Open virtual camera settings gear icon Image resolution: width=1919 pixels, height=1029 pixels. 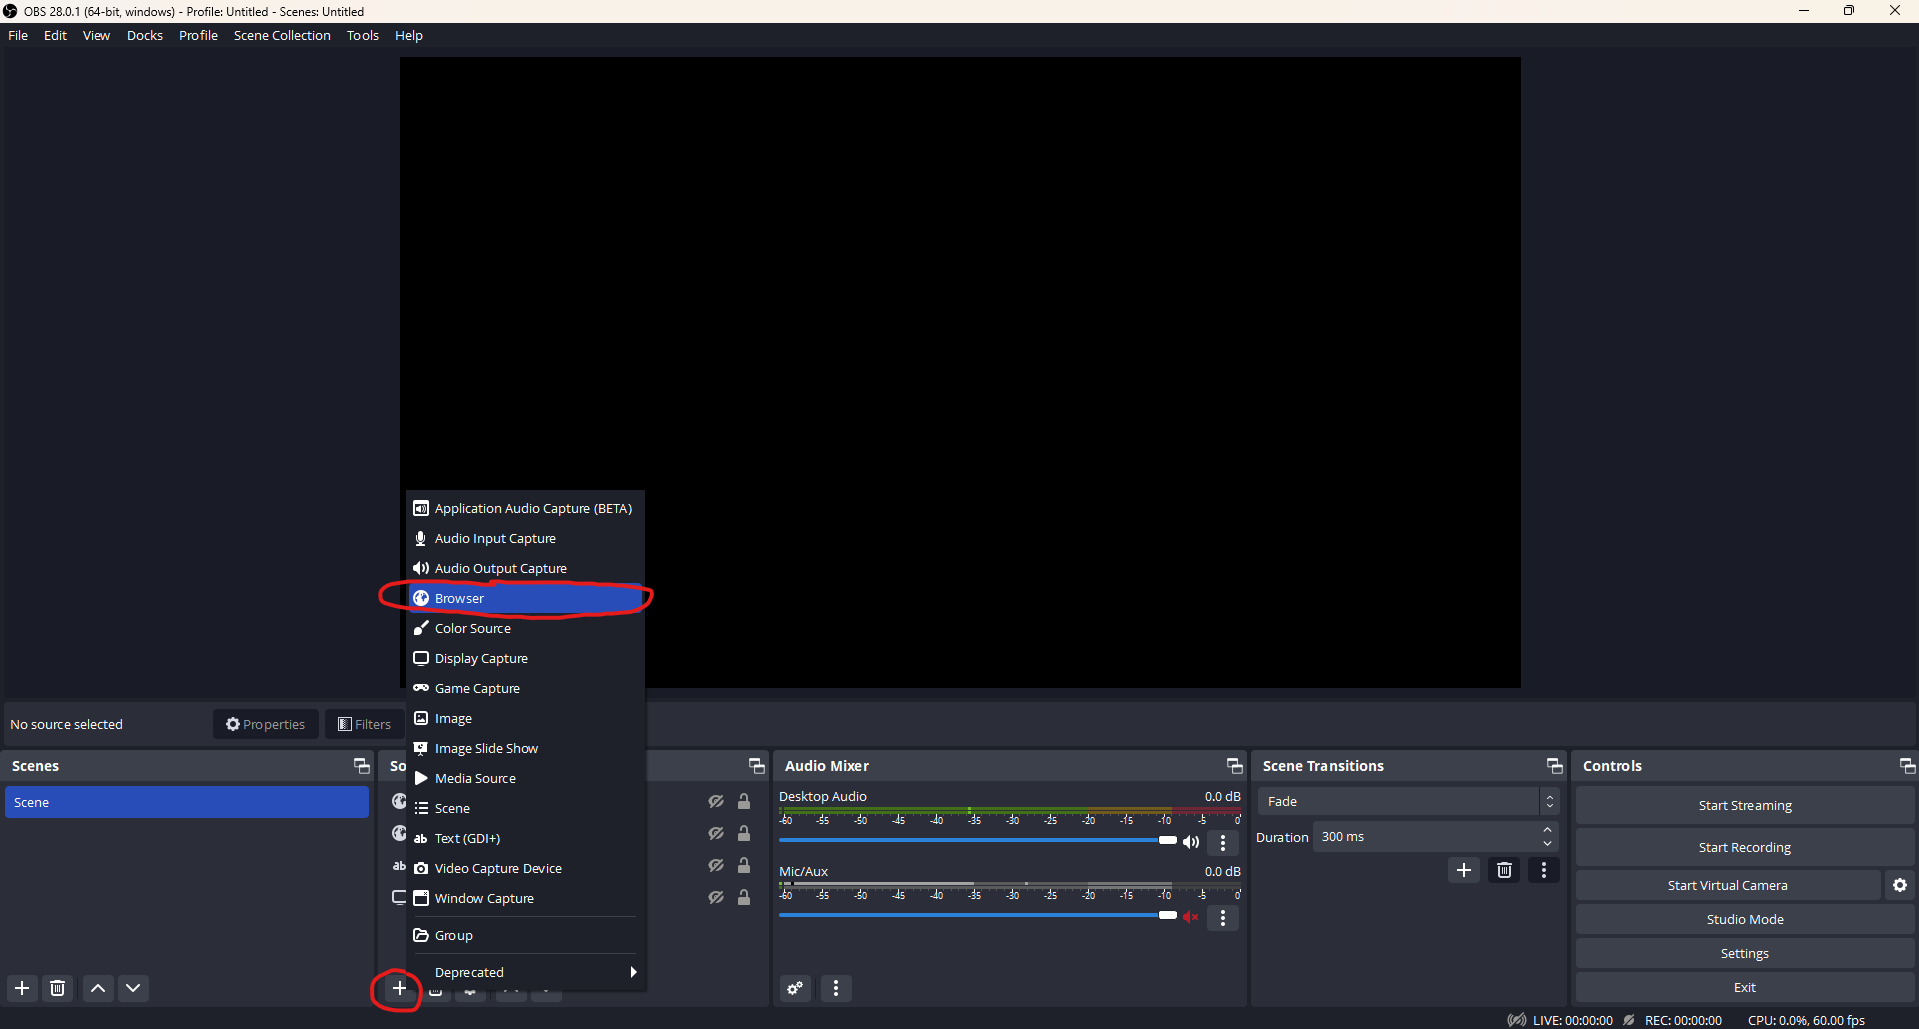pos(1900,885)
